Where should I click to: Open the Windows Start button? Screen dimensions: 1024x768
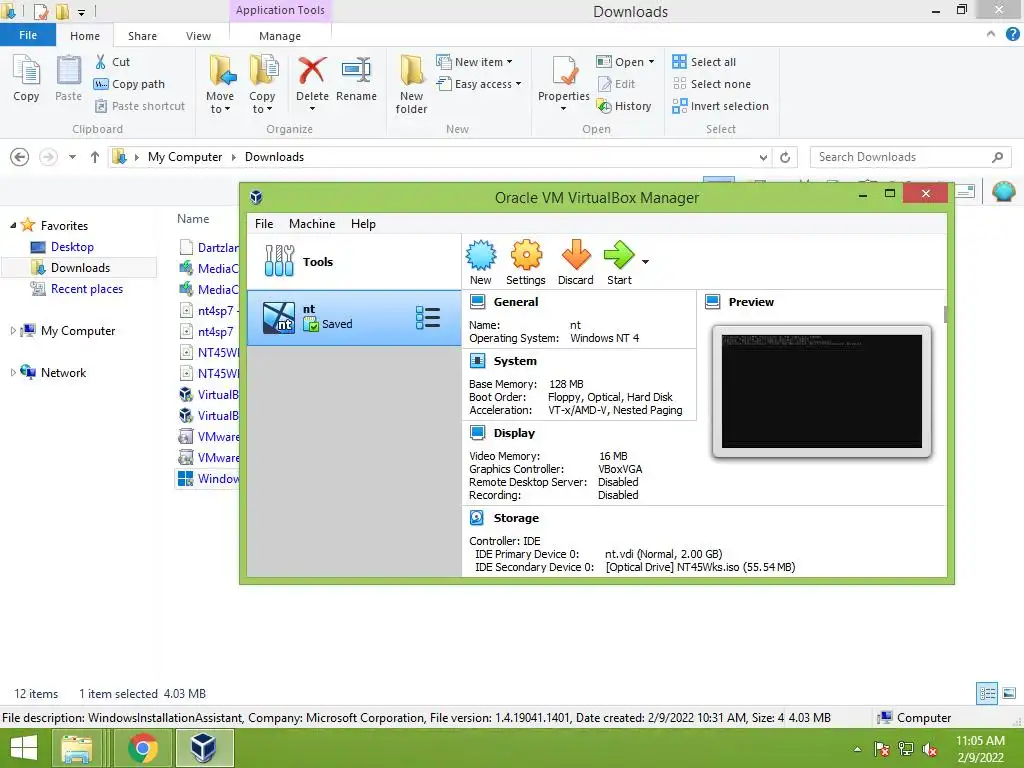24,748
